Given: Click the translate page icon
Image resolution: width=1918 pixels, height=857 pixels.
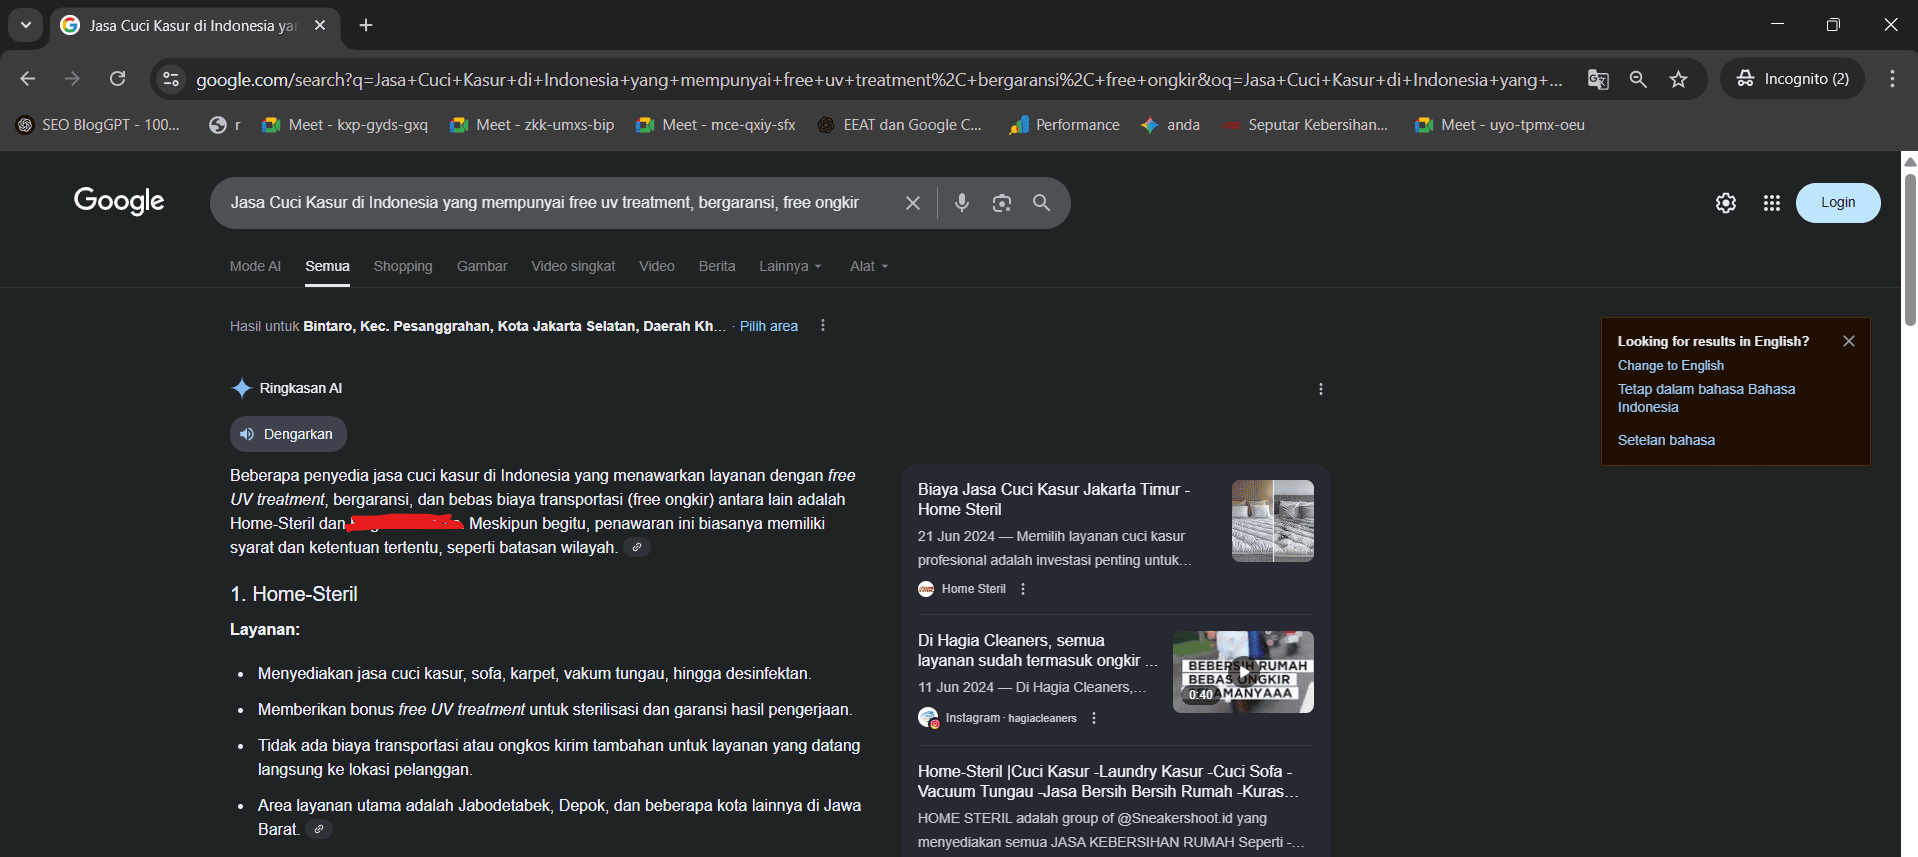Looking at the screenshot, I should 1598,79.
